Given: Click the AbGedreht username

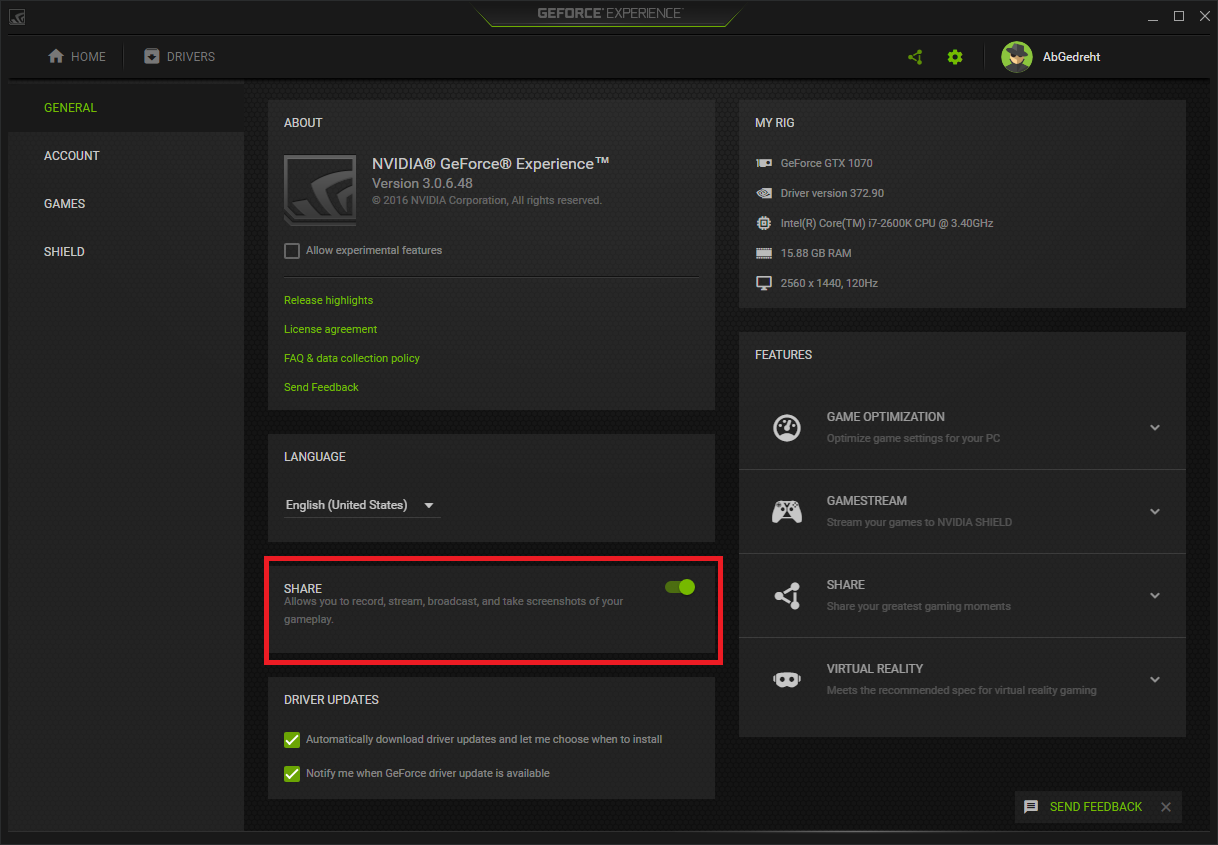Looking at the screenshot, I should pos(1072,57).
